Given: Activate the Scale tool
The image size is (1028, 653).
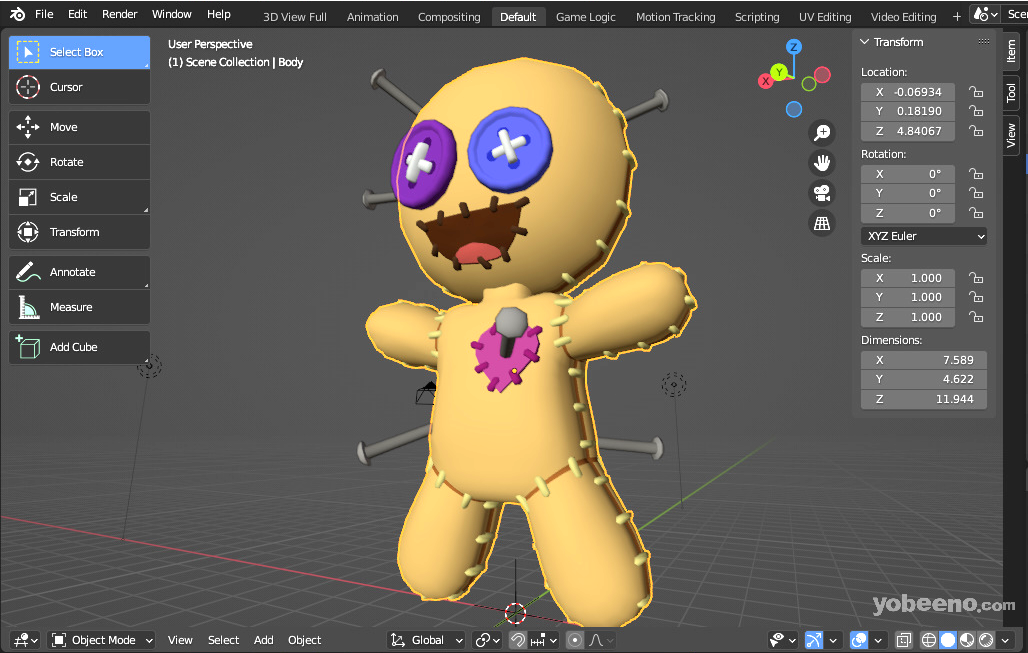Looking at the screenshot, I should pyautogui.click(x=79, y=197).
